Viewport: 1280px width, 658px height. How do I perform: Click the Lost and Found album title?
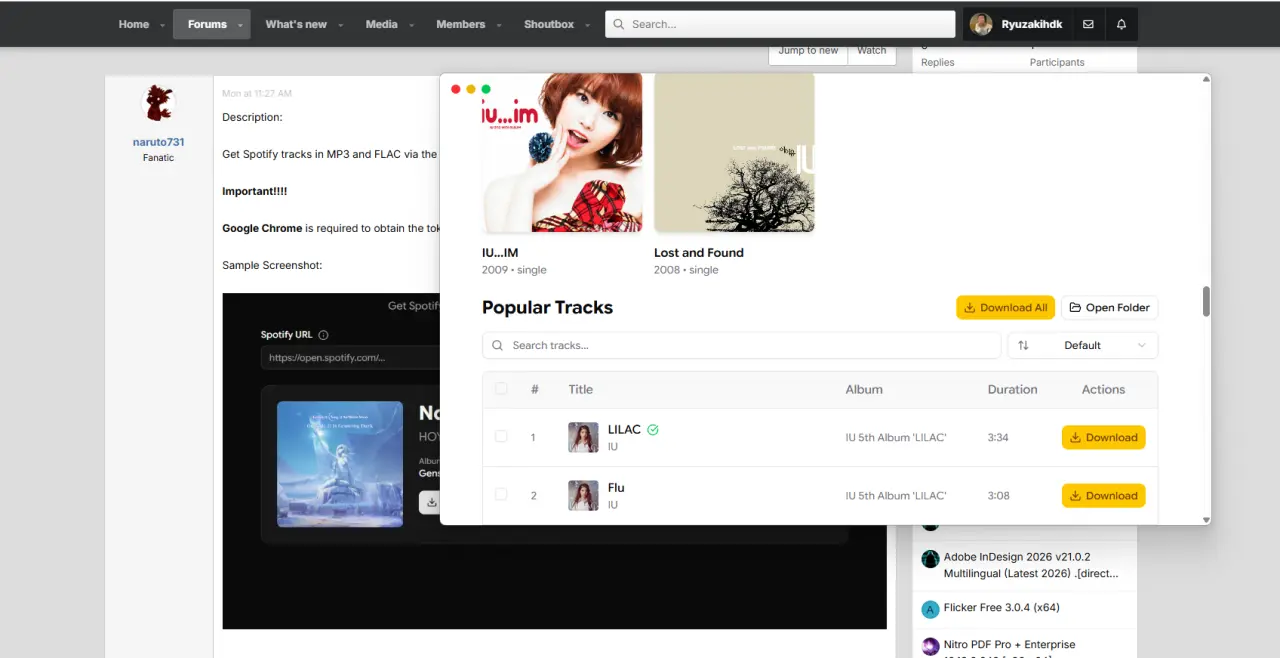(699, 253)
